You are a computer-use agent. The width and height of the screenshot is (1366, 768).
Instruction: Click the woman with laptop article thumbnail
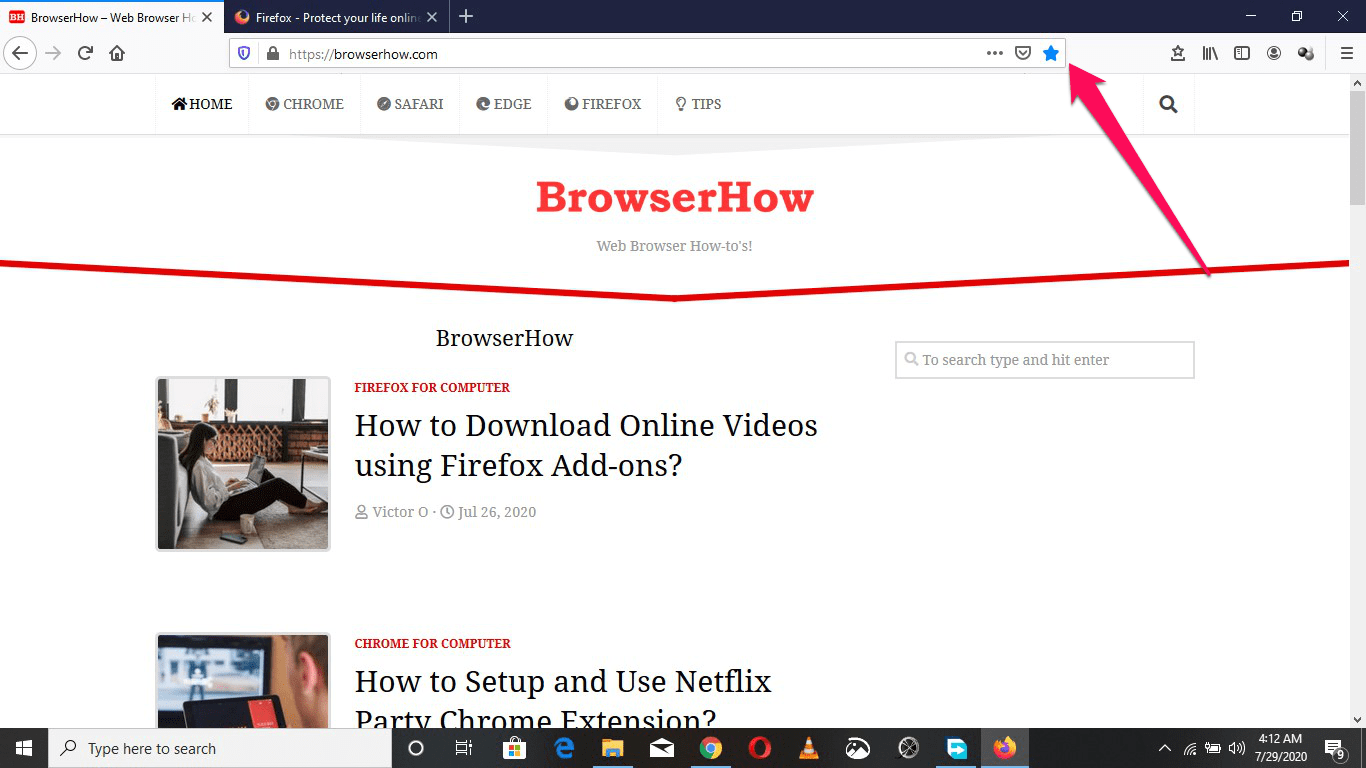tap(243, 464)
